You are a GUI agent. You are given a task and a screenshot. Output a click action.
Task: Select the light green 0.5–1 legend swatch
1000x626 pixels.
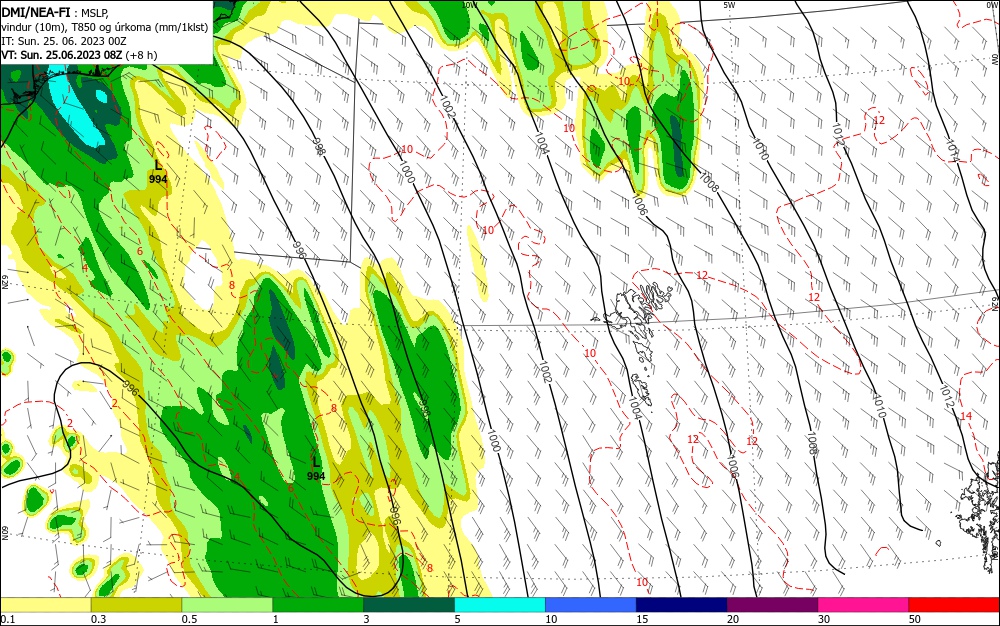pyautogui.click(x=227, y=605)
